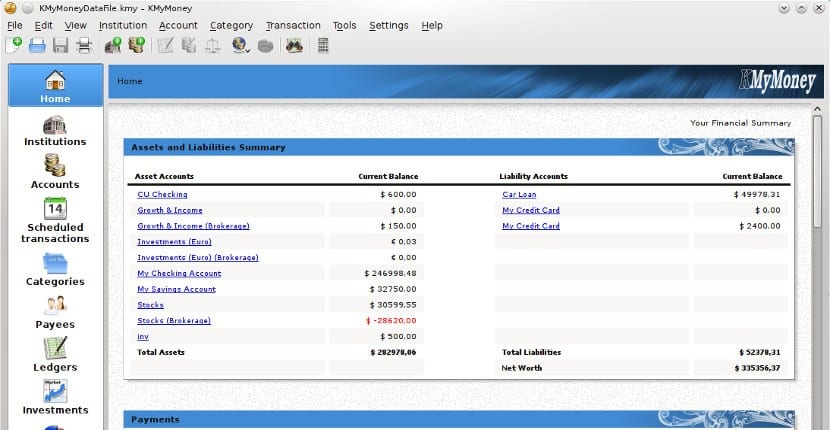Click the KMyMoney app icon in title bar
This screenshot has height=430, width=830.
[10, 7]
